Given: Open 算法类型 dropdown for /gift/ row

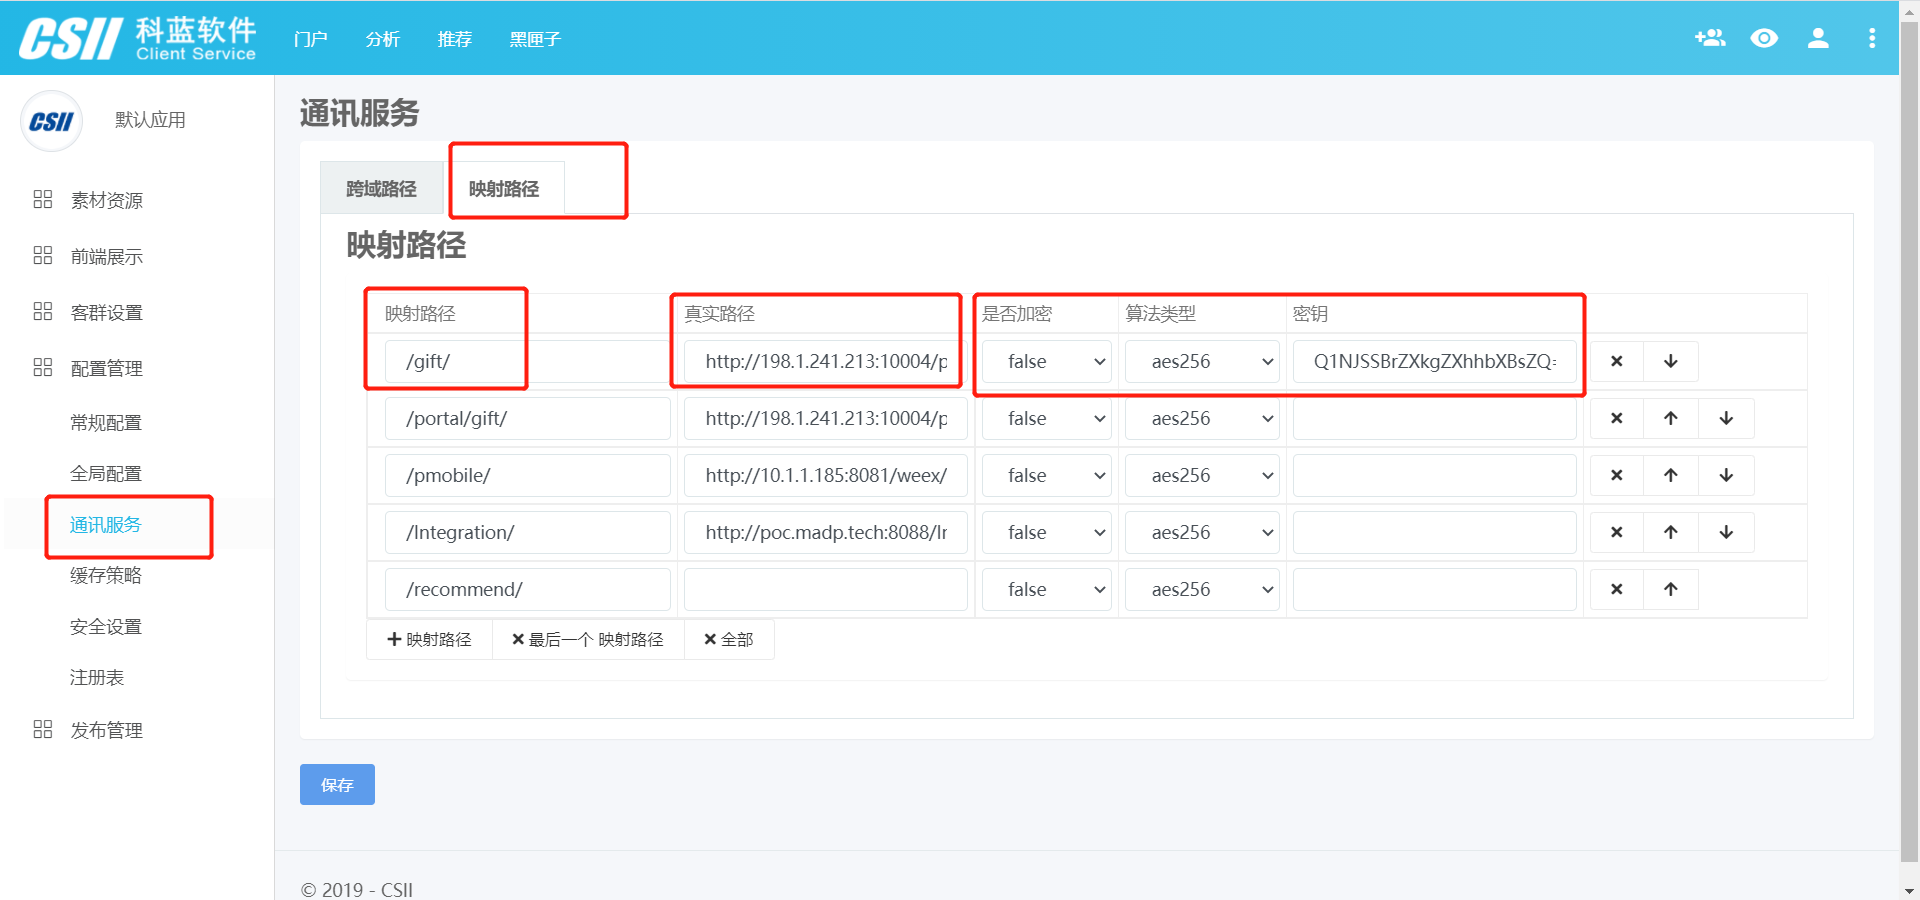Looking at the screenshot, I should point(1203,361).
